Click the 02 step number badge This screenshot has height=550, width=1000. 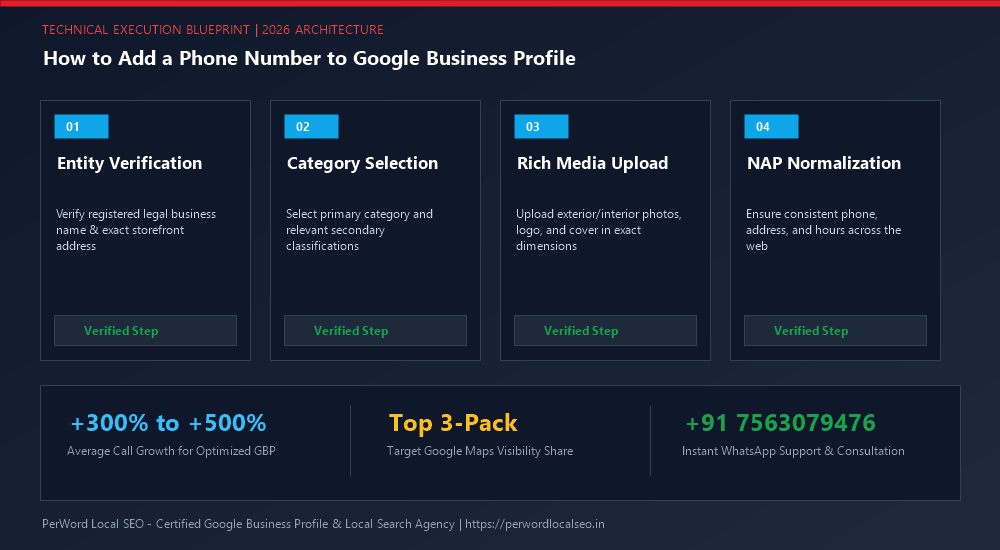(x=311, y=126)
